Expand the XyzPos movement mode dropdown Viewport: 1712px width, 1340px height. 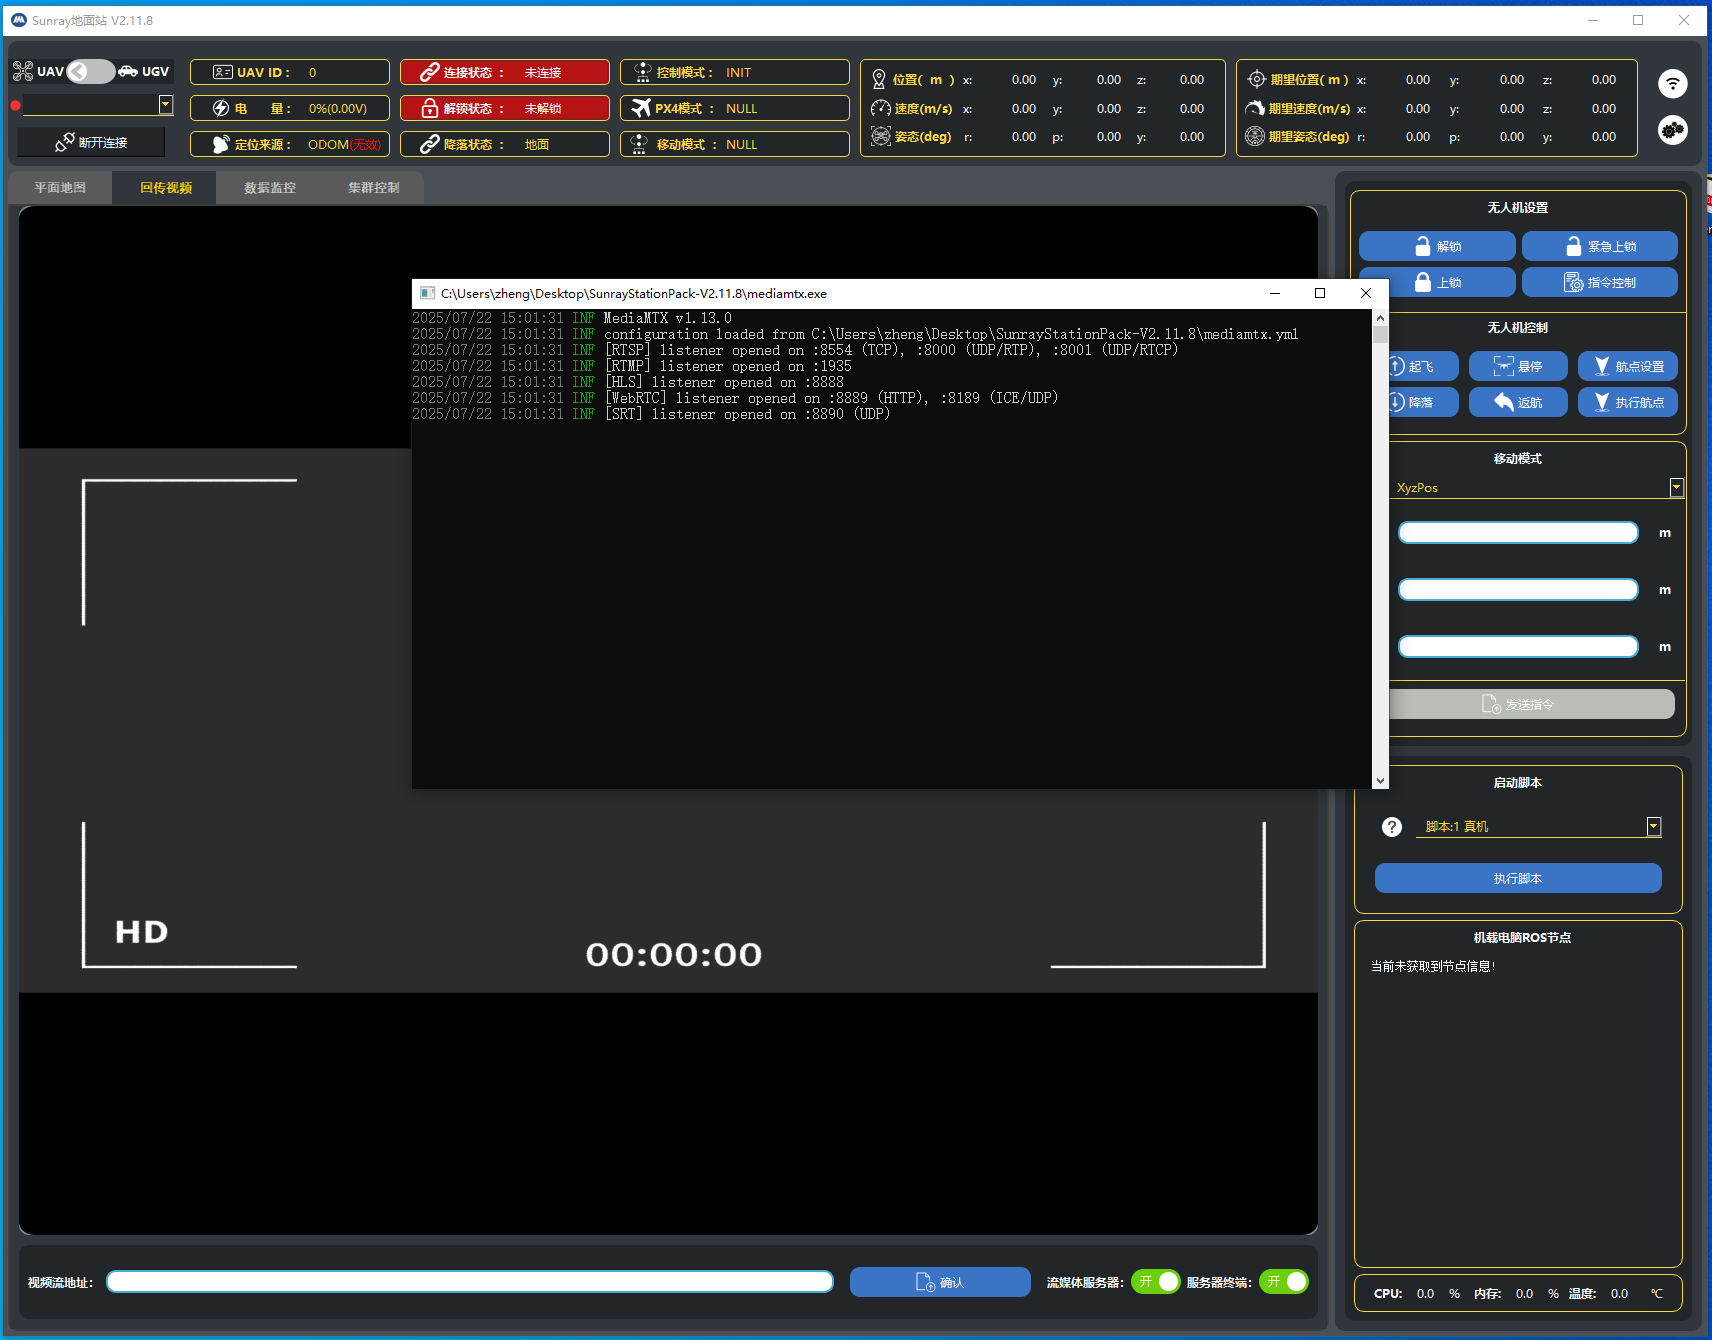pos(1676,488)
